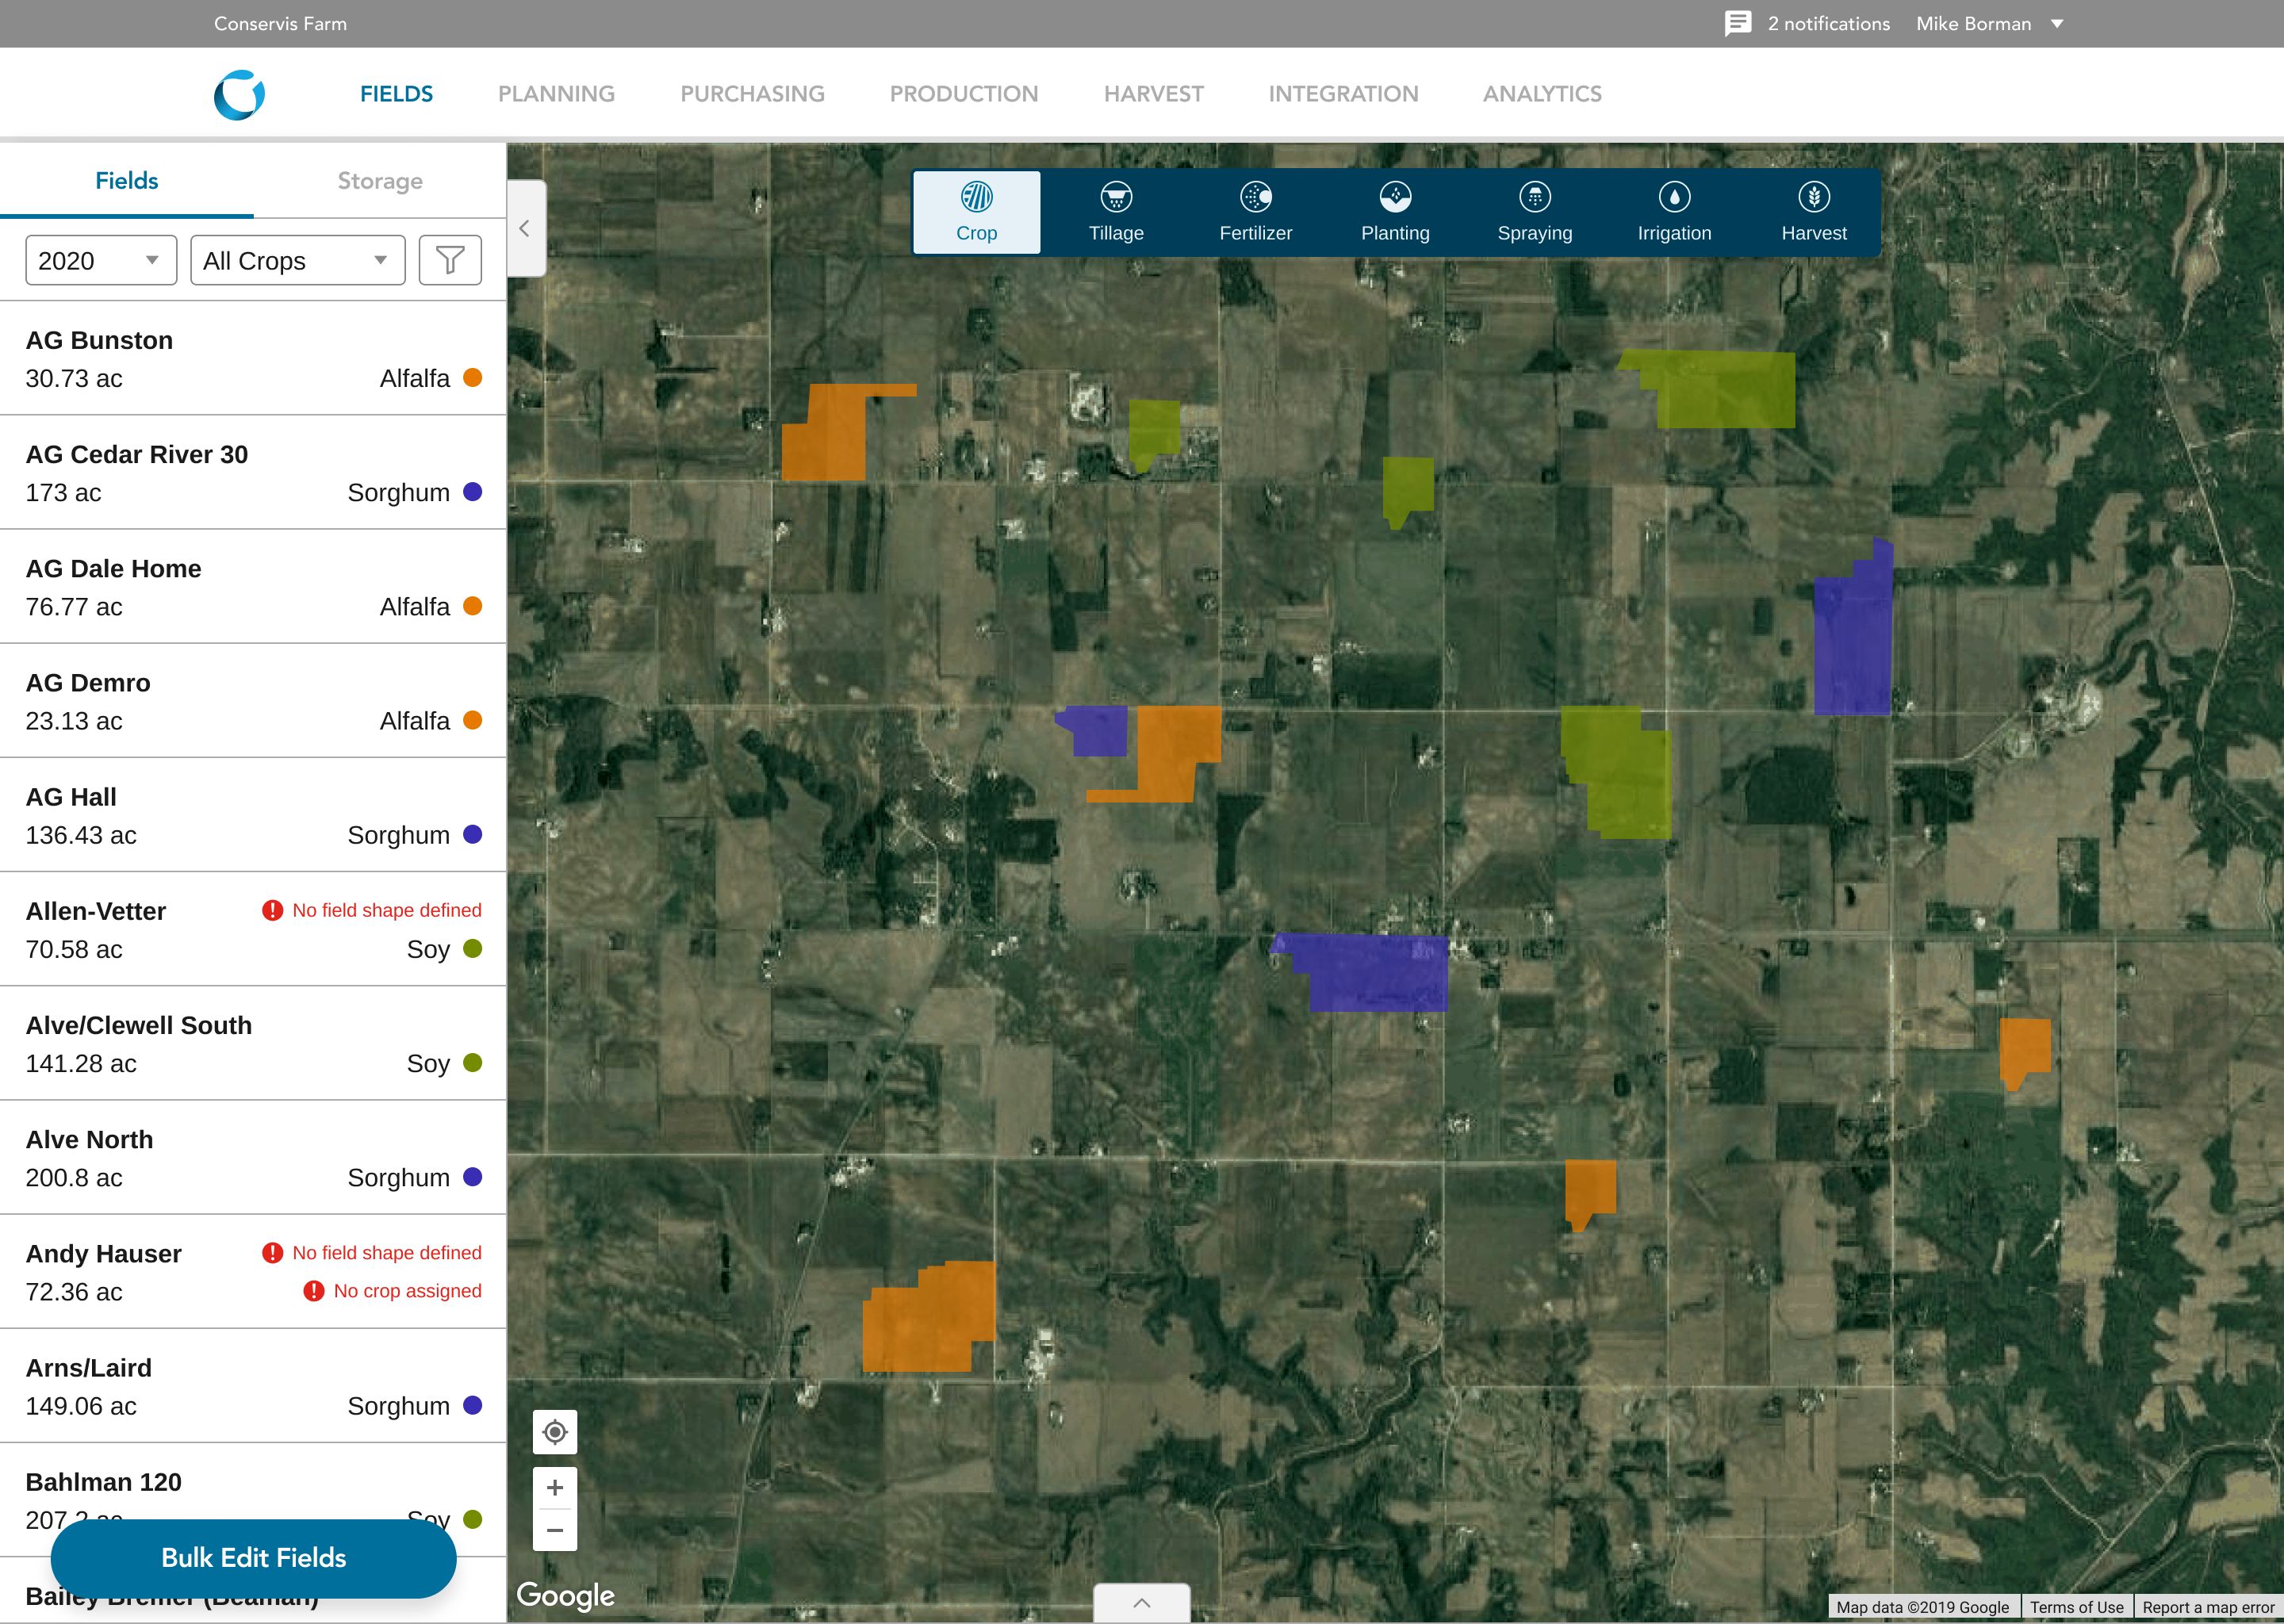This screenshot has width=2284, height=1624.
Task: Open the HARVEST menu
Action: [x=1154, y=94]
